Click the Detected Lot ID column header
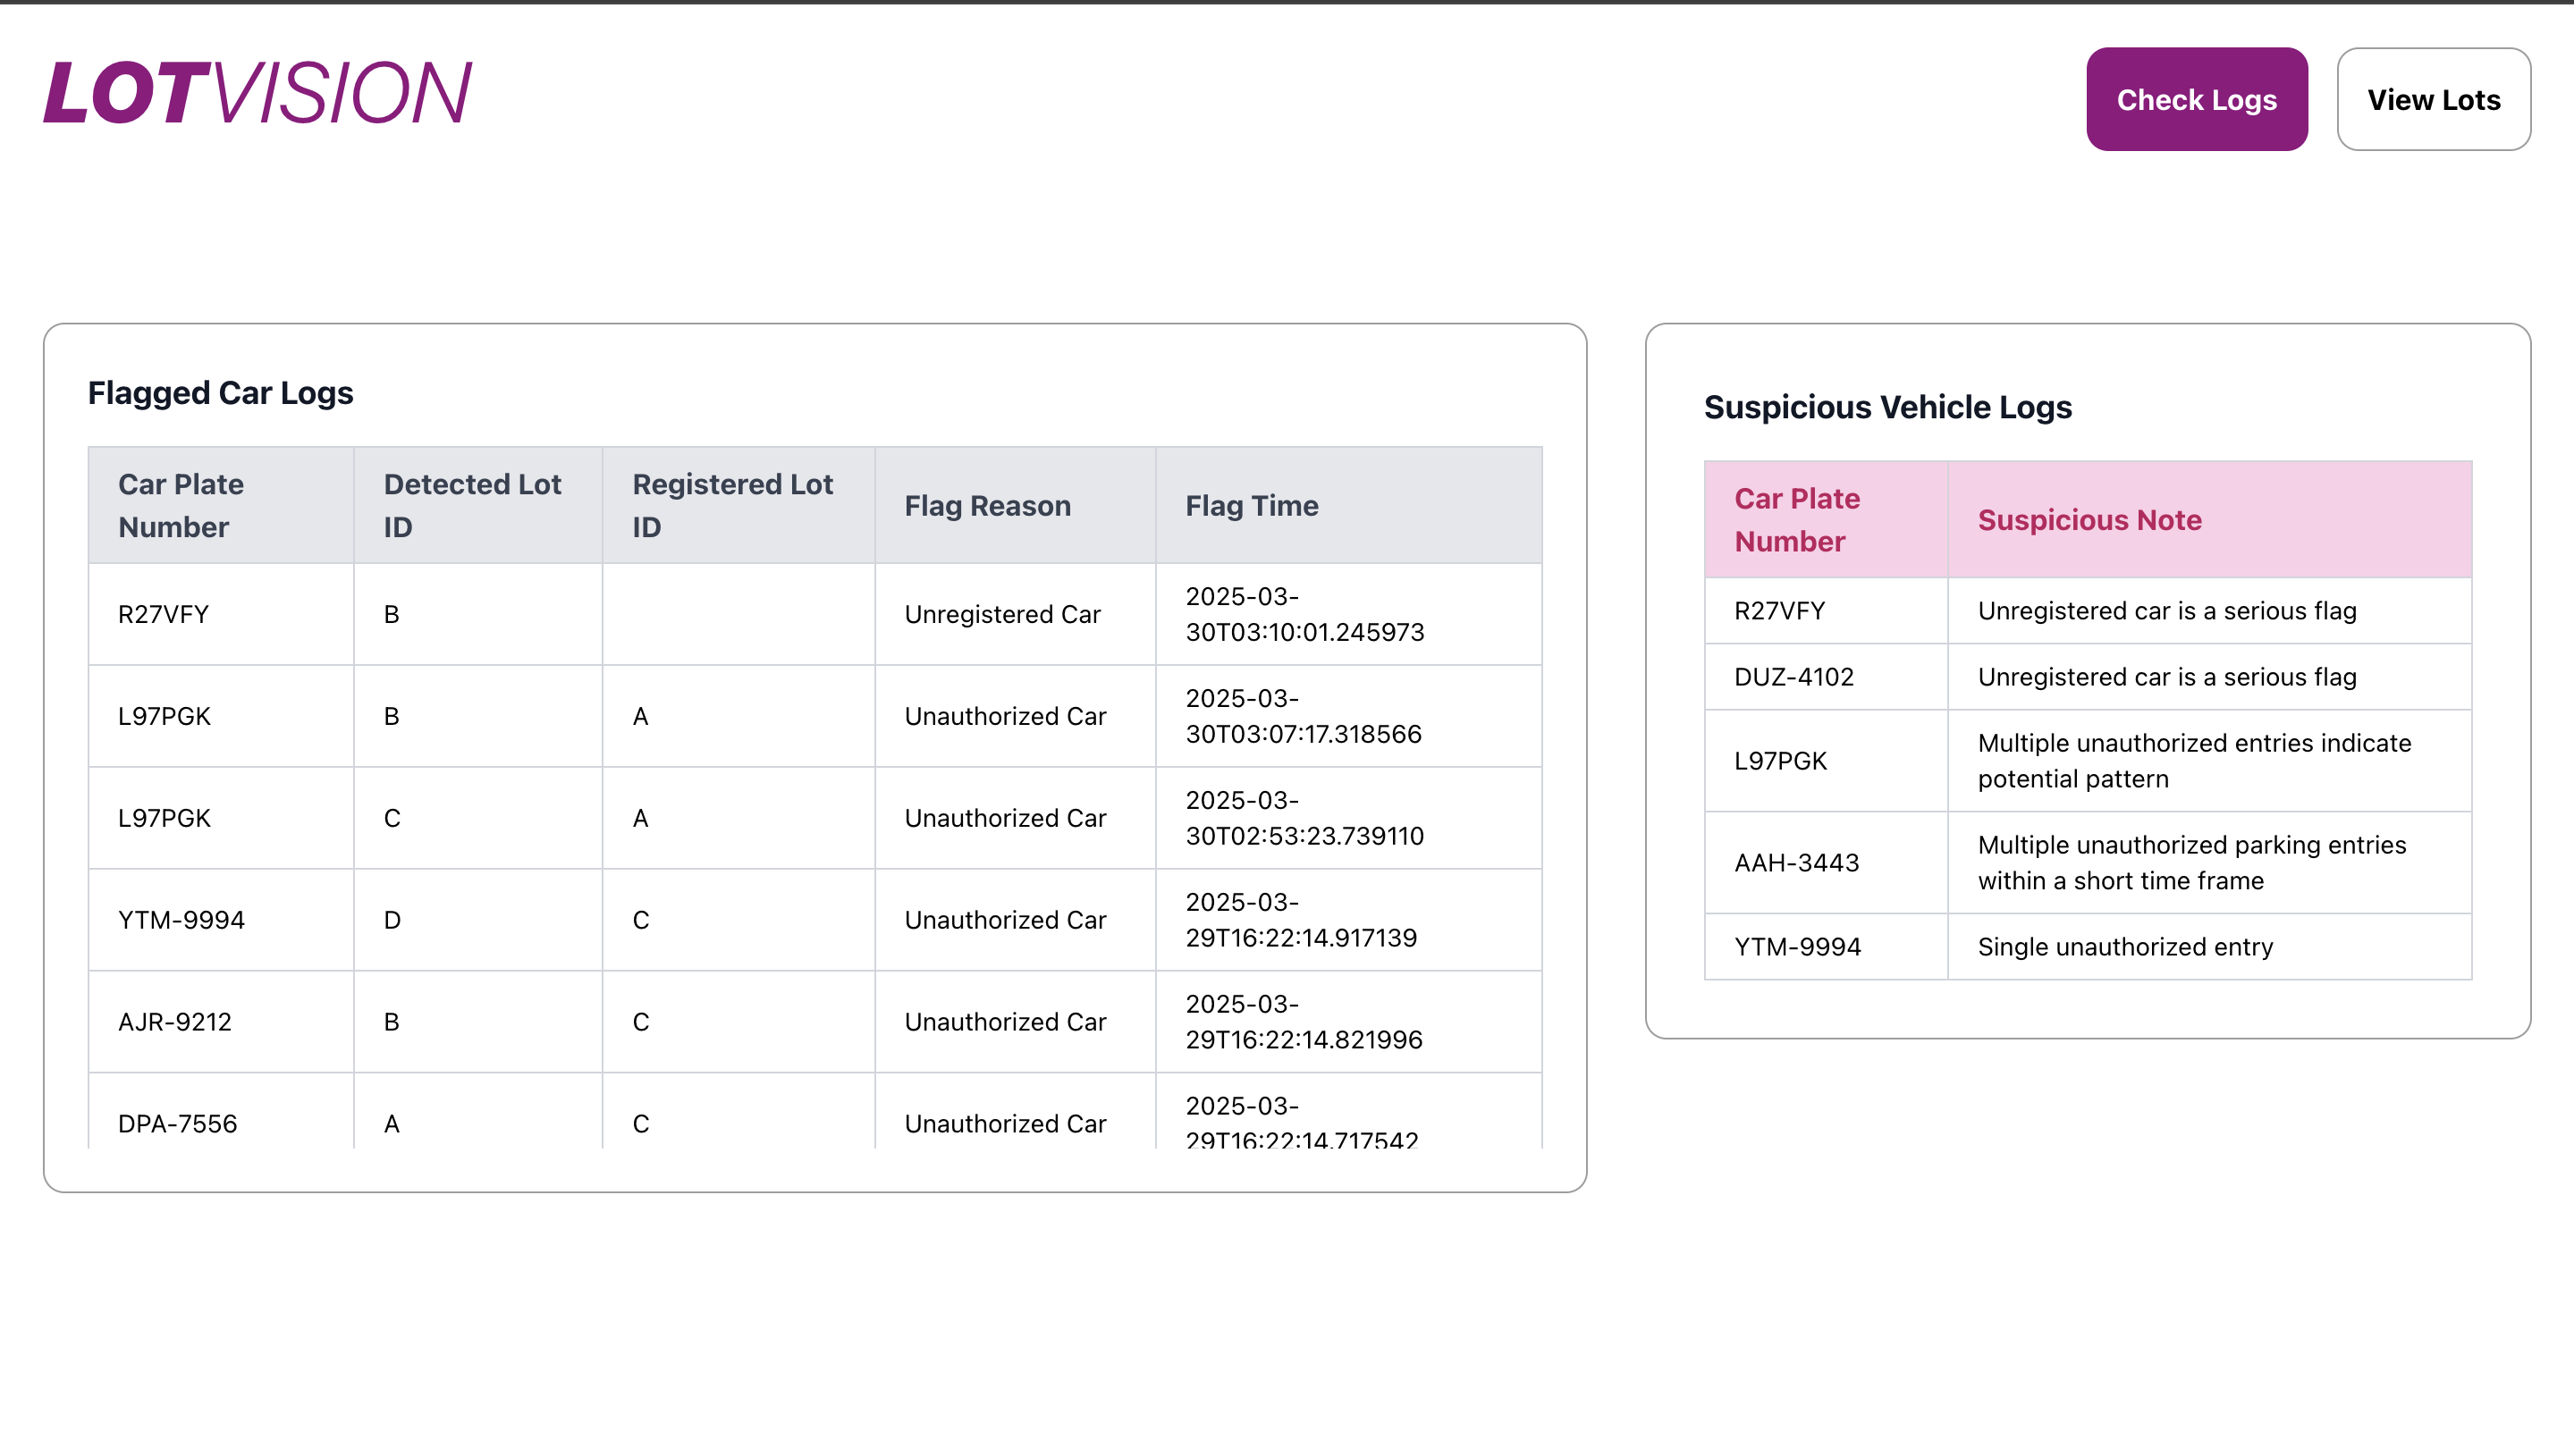Image resolution: width=2574 pixels, height=1456 pixels. 472,505
